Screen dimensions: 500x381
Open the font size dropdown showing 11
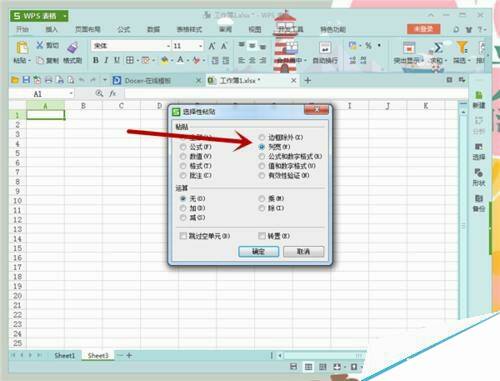(200, 46)
